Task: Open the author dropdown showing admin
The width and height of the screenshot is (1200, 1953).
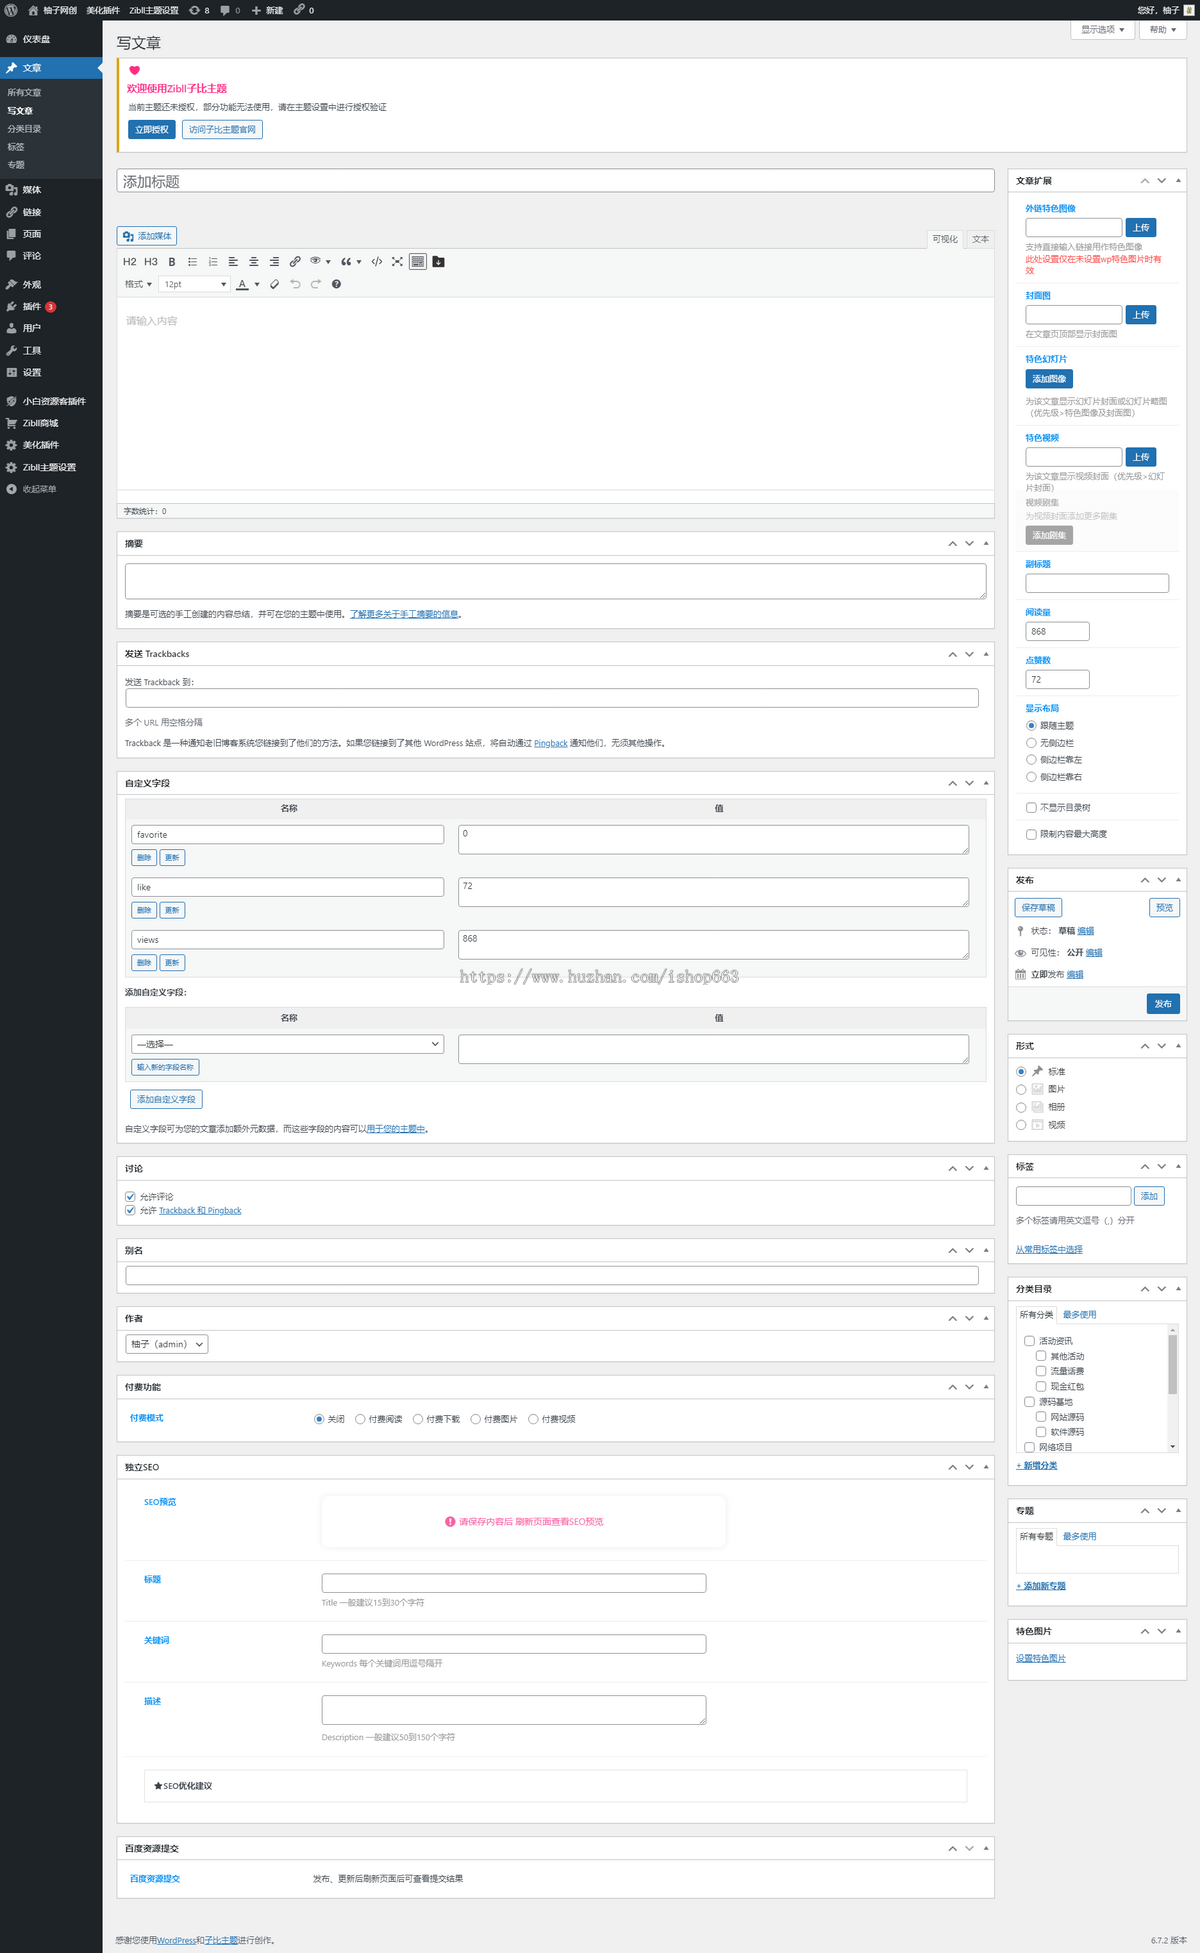Action: click(x=167, y=1344)
